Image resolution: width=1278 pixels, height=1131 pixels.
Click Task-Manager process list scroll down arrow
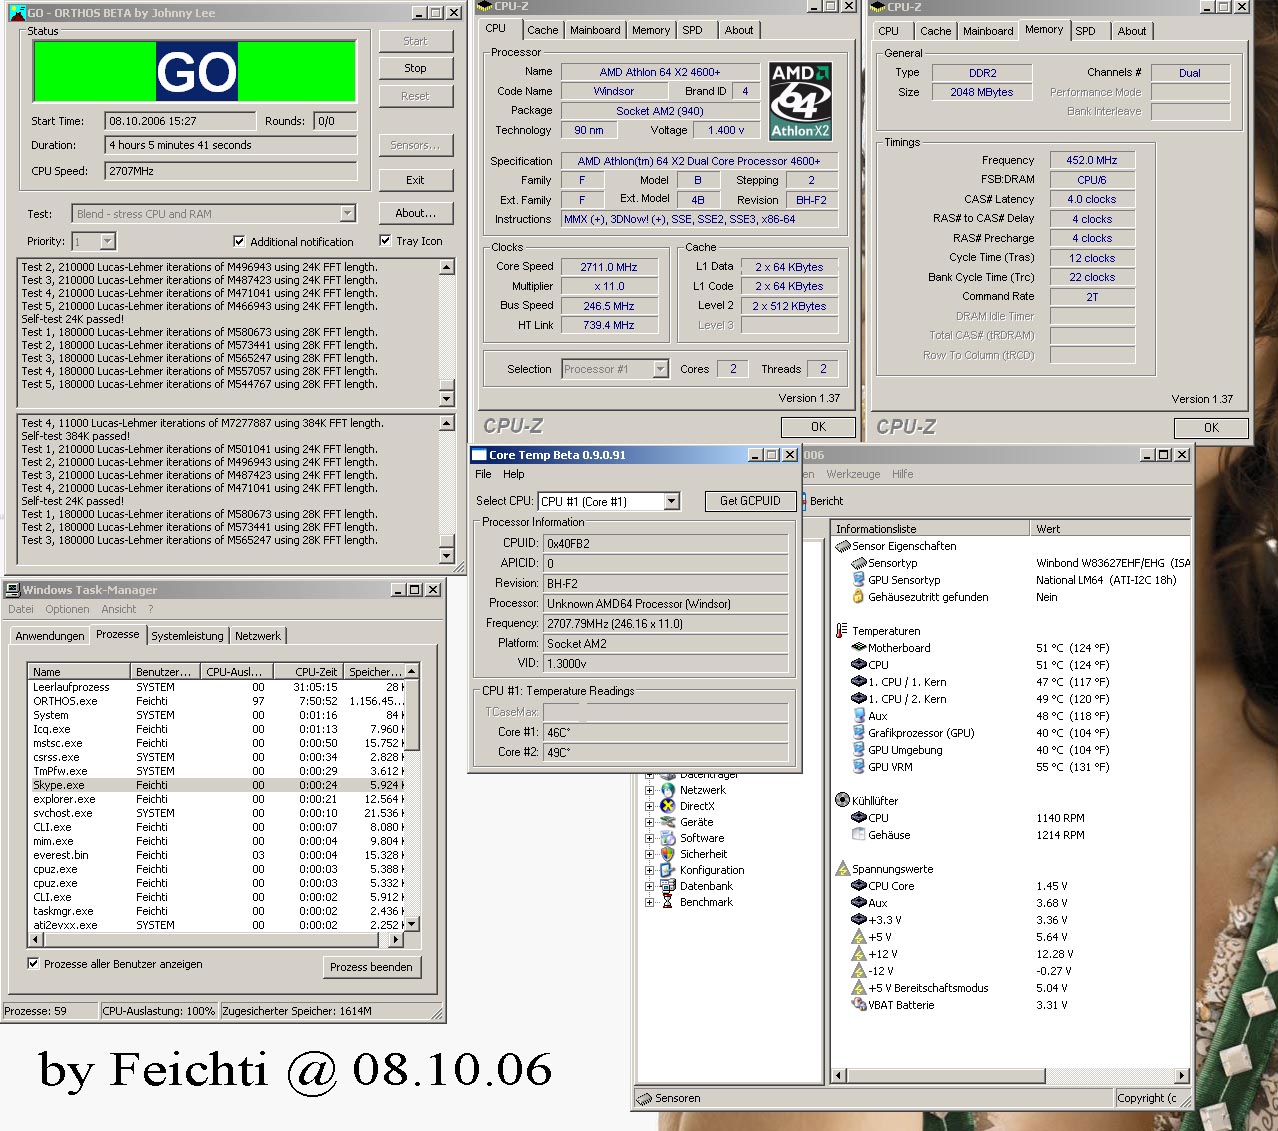click(411, 924)
